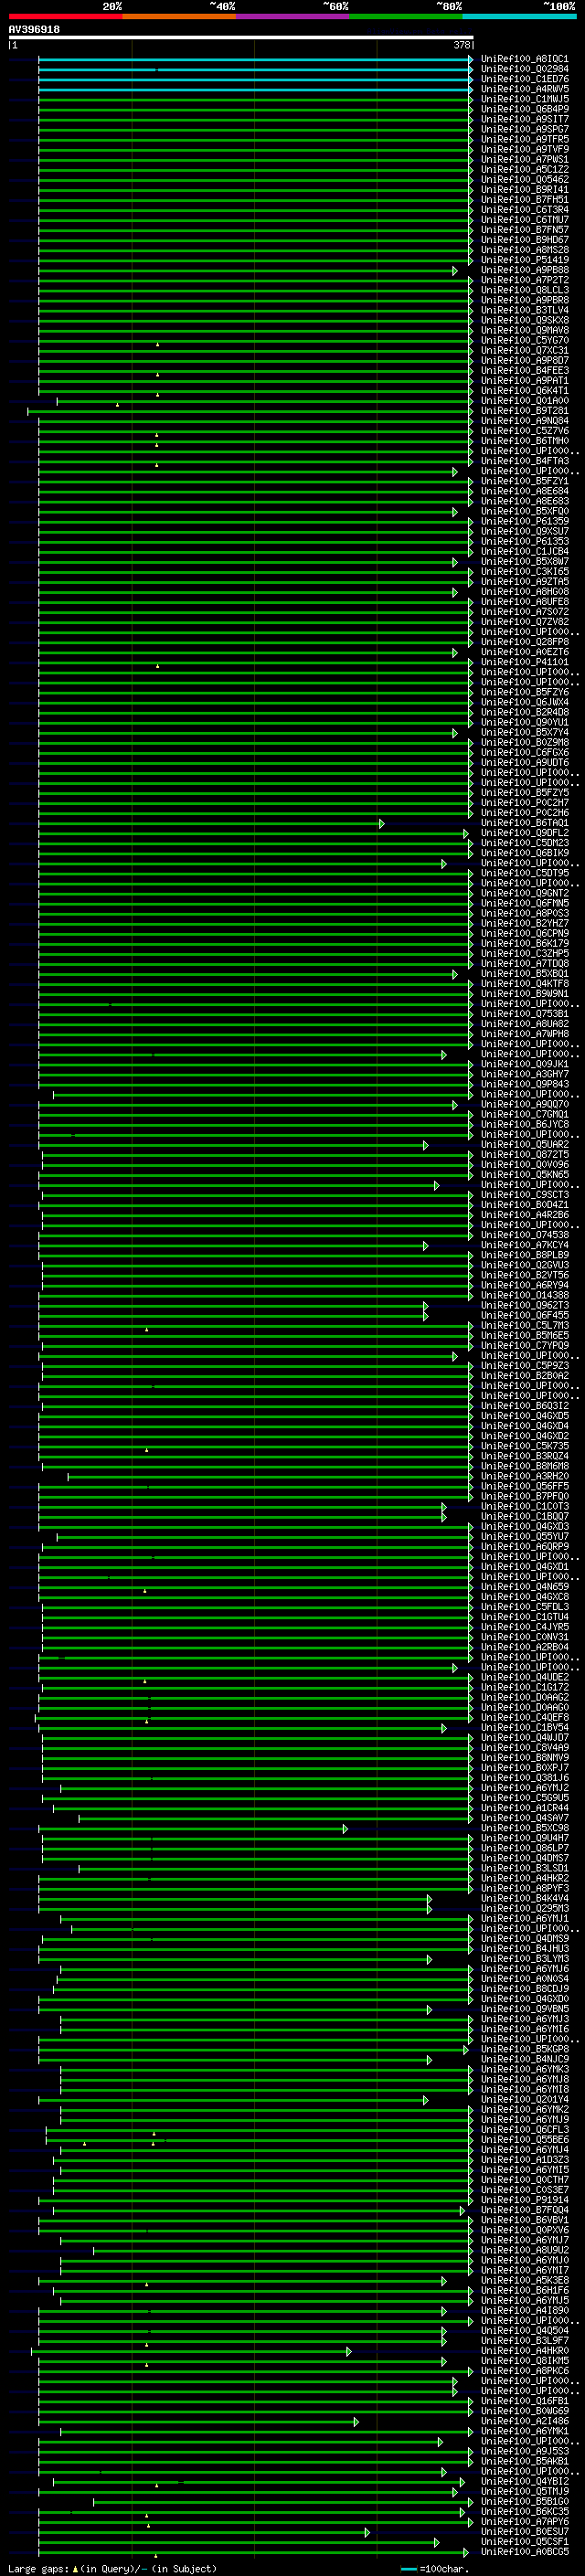This screenshot has height=2576, width=585.
Task: Select the UniRef100_B6TMH0 hit
Action: [524, 441]
